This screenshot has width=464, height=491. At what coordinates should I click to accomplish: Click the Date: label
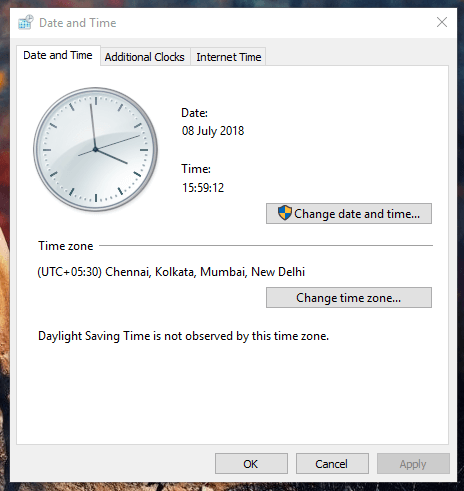click(194, 113)
